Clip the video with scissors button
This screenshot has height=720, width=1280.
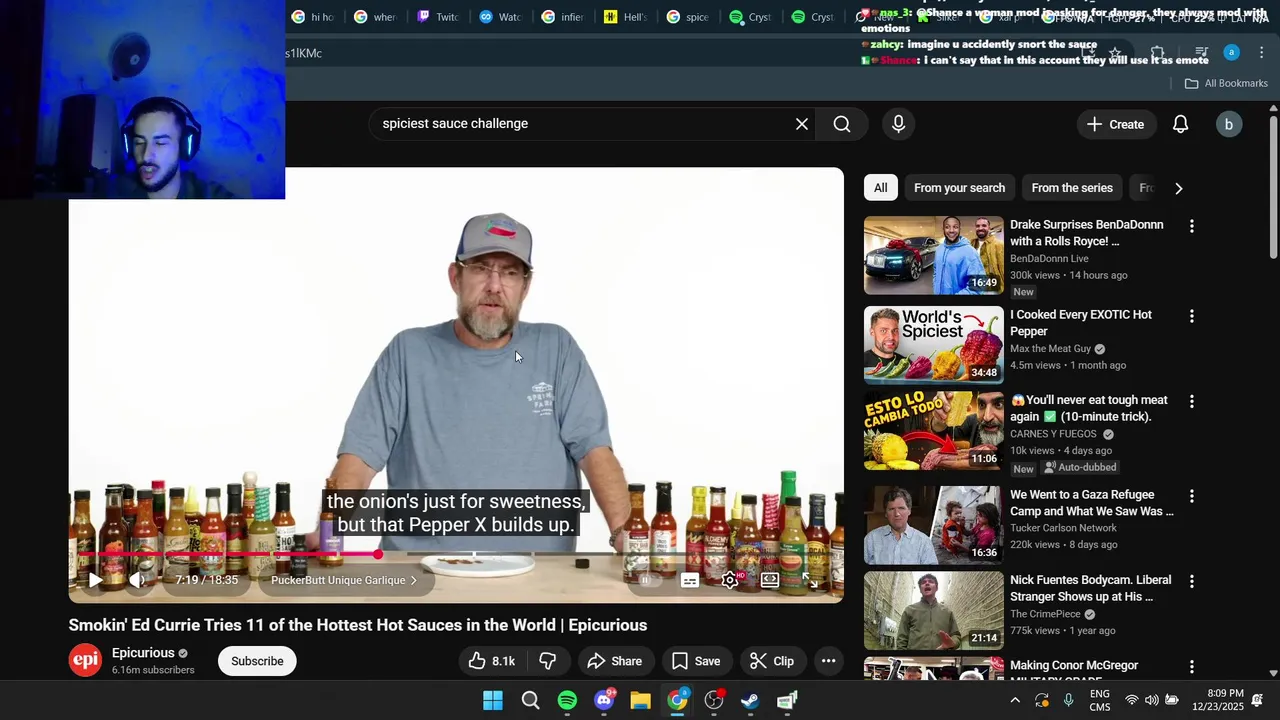[772, 661]
